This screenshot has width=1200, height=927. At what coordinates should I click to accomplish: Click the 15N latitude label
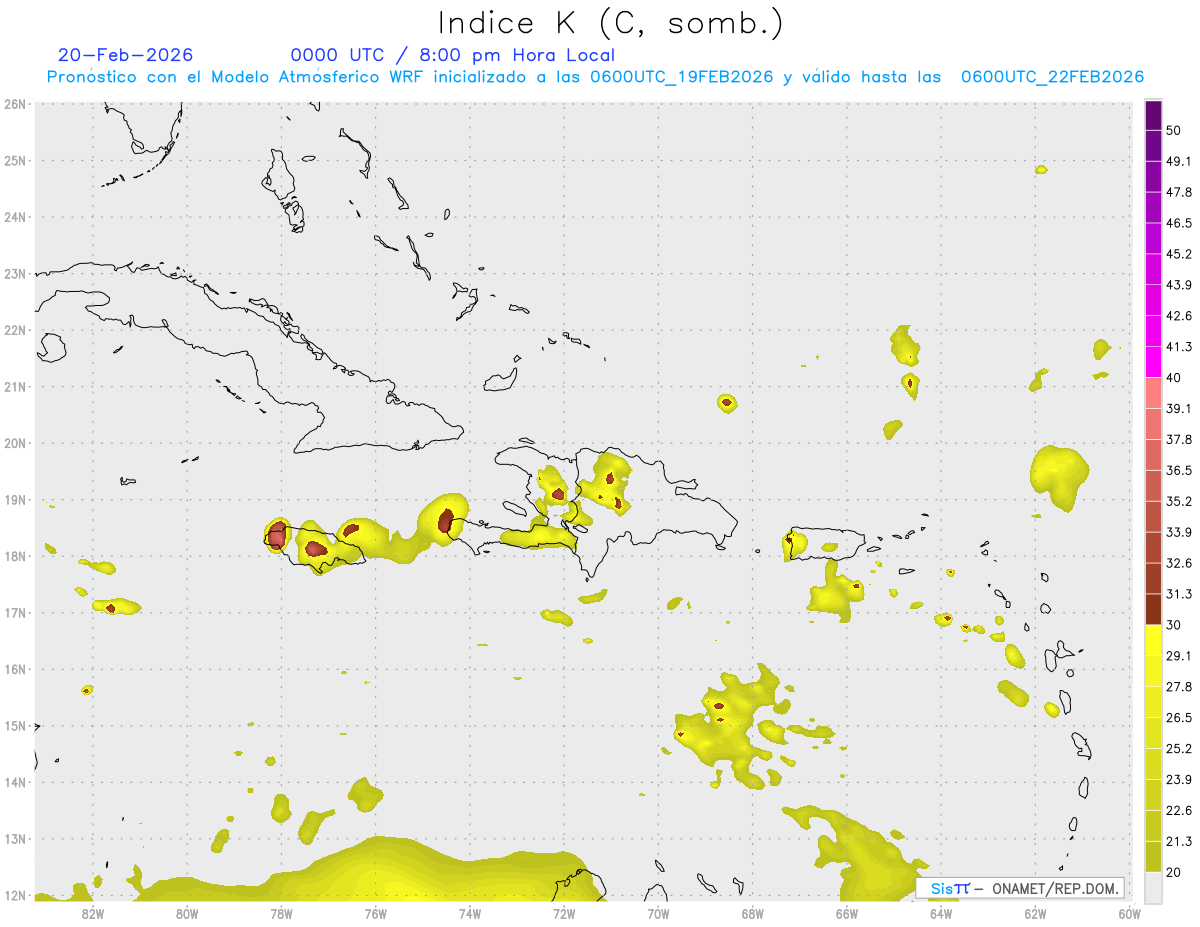(x=15, y=726)
